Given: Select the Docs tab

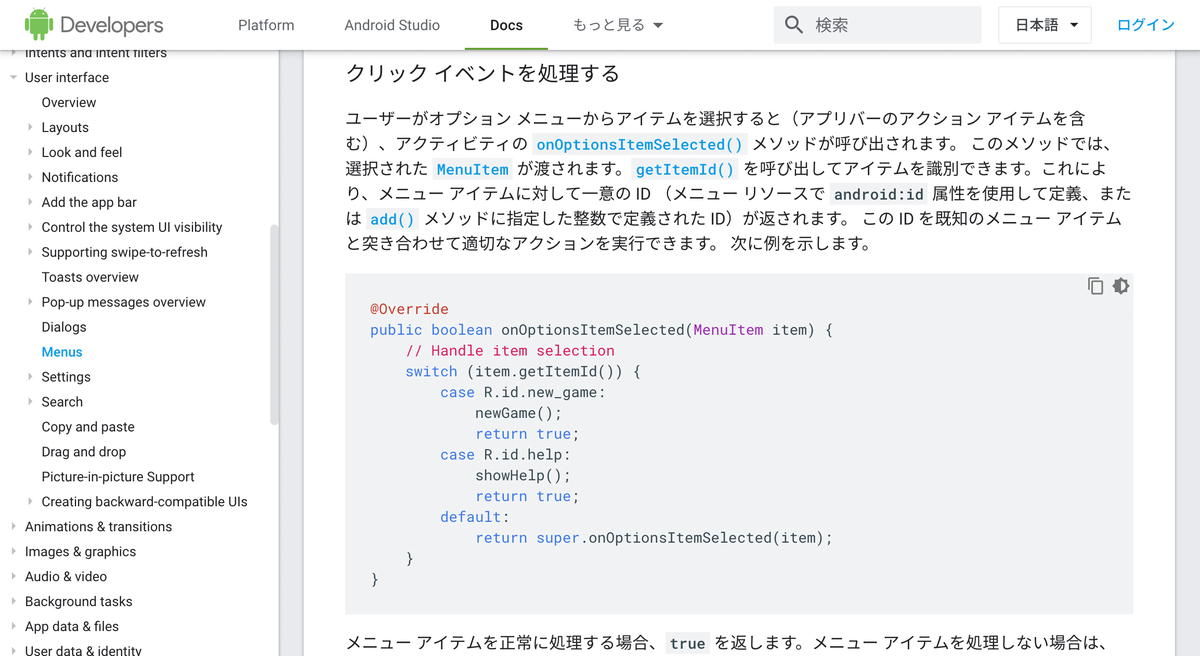Looking at the screenshot, I should [506, 25].
